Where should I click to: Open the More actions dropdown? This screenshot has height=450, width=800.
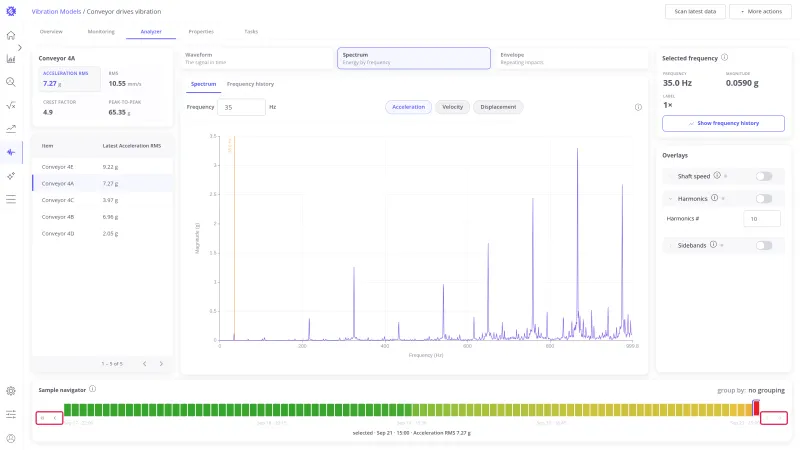coord(760,11)
